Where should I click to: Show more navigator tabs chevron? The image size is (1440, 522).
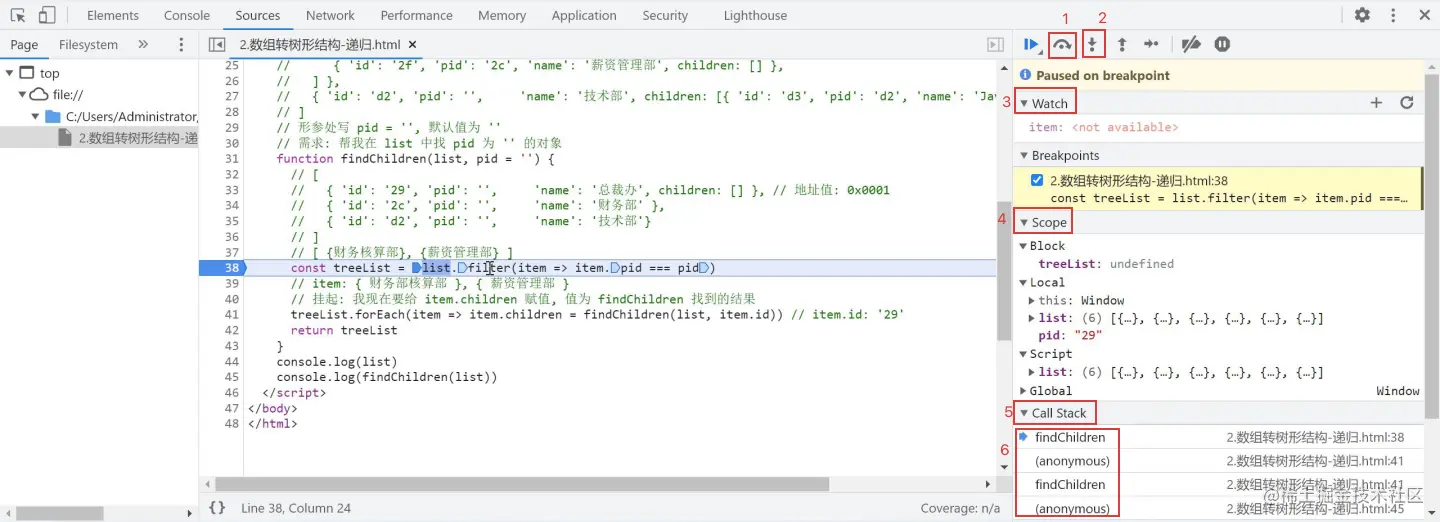[x=143, y=45]
